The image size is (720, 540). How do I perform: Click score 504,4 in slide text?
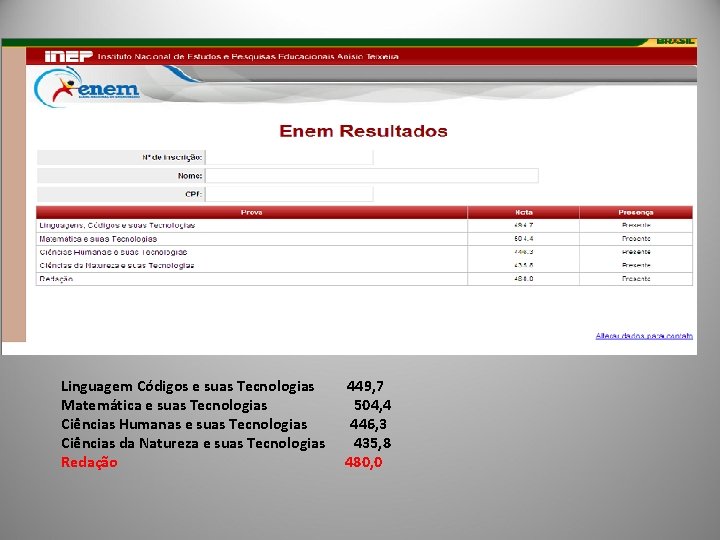372,405
